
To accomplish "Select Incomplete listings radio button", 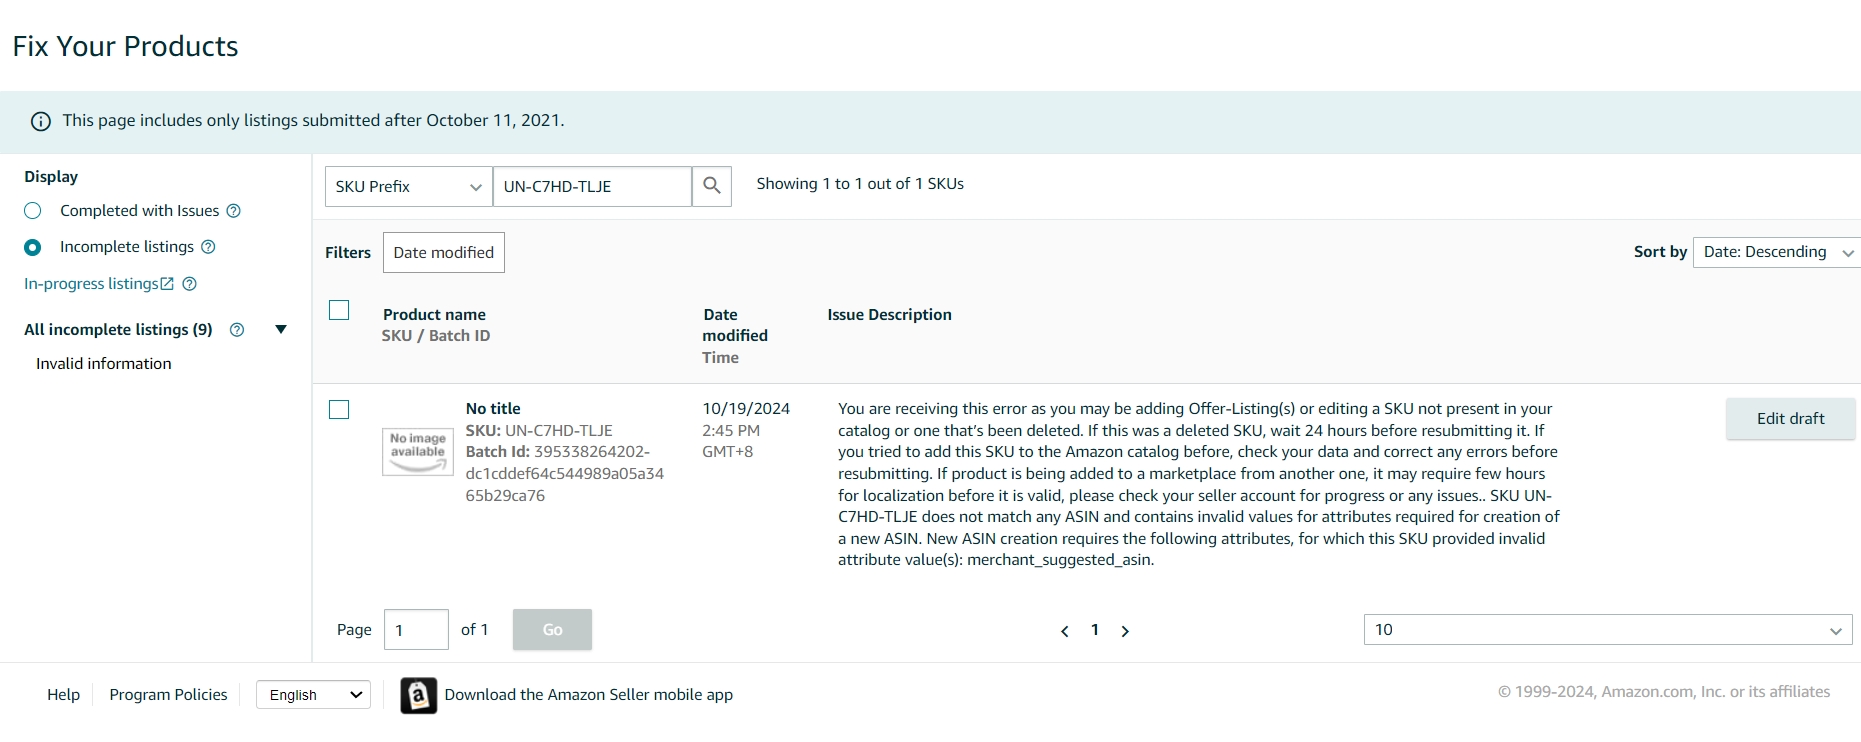I will pos(33,247).
